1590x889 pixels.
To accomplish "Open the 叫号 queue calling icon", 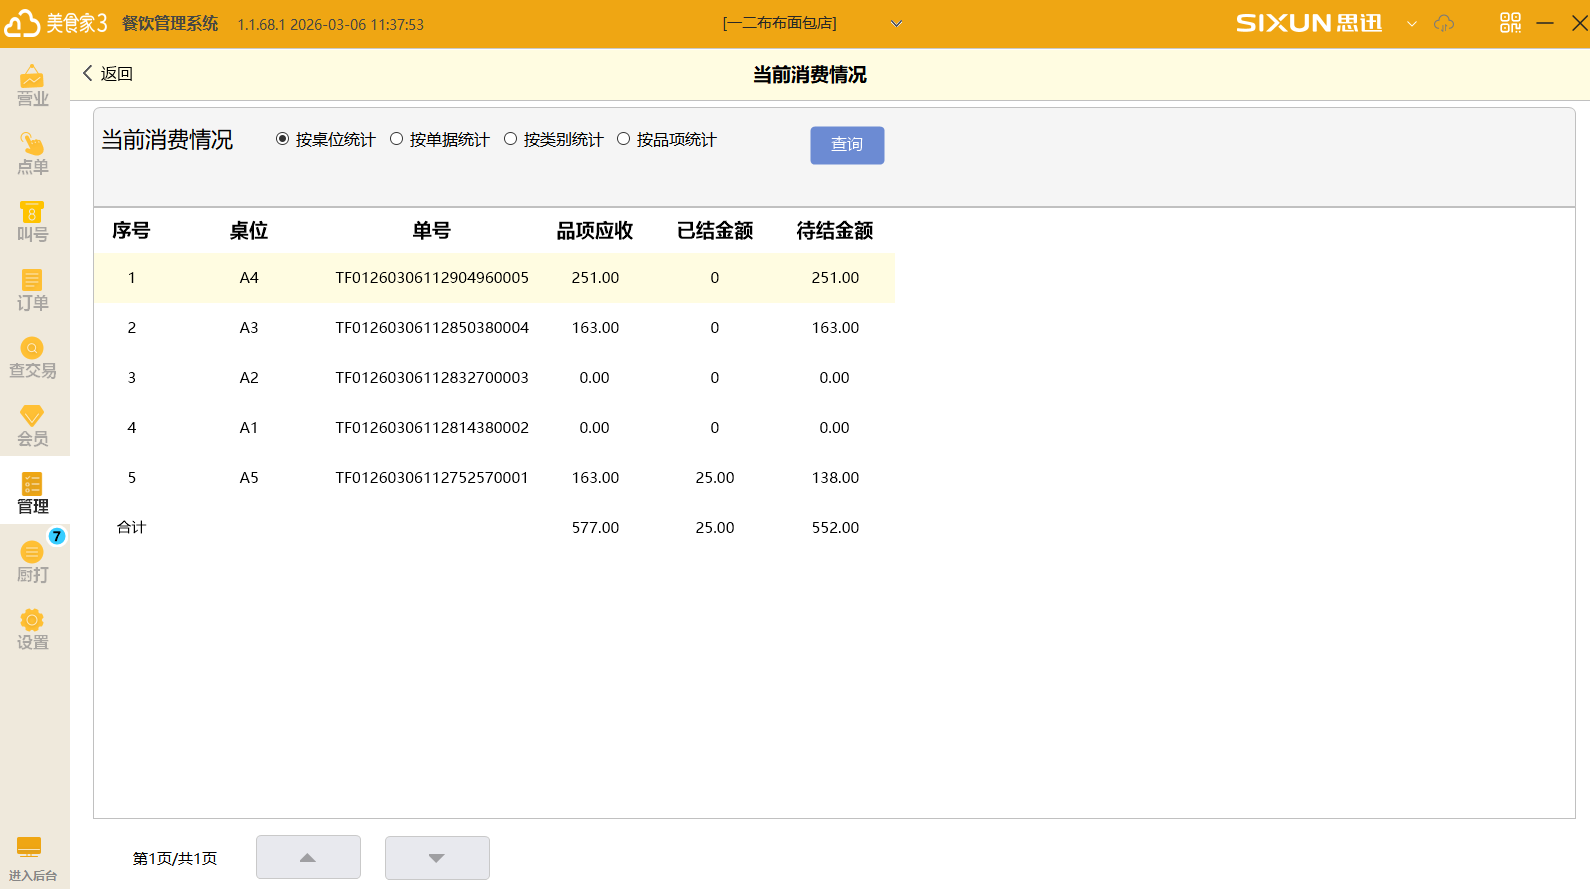I will pyautogui.click(x=32, y=221).
